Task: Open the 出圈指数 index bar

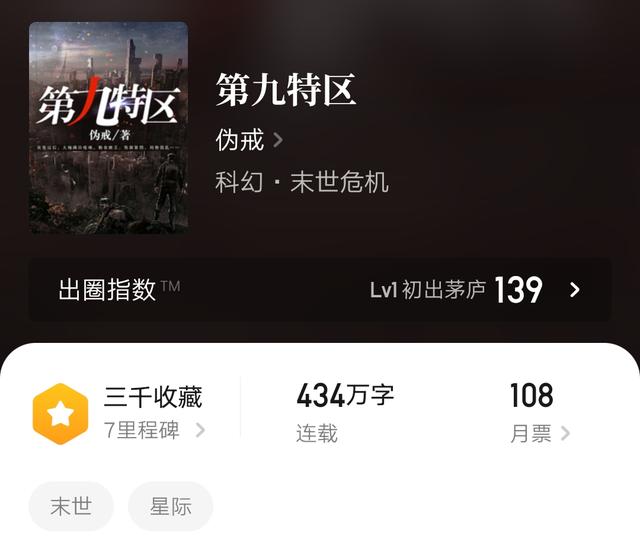Action: point(320,289)
